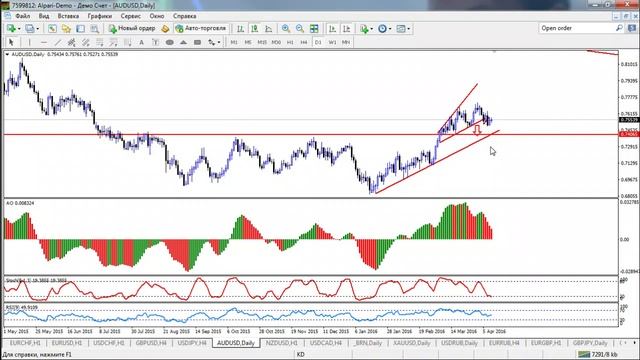Screen dimensions: 640x360
Task: Switch to D1 timeframe
Action: pos(318,42)
